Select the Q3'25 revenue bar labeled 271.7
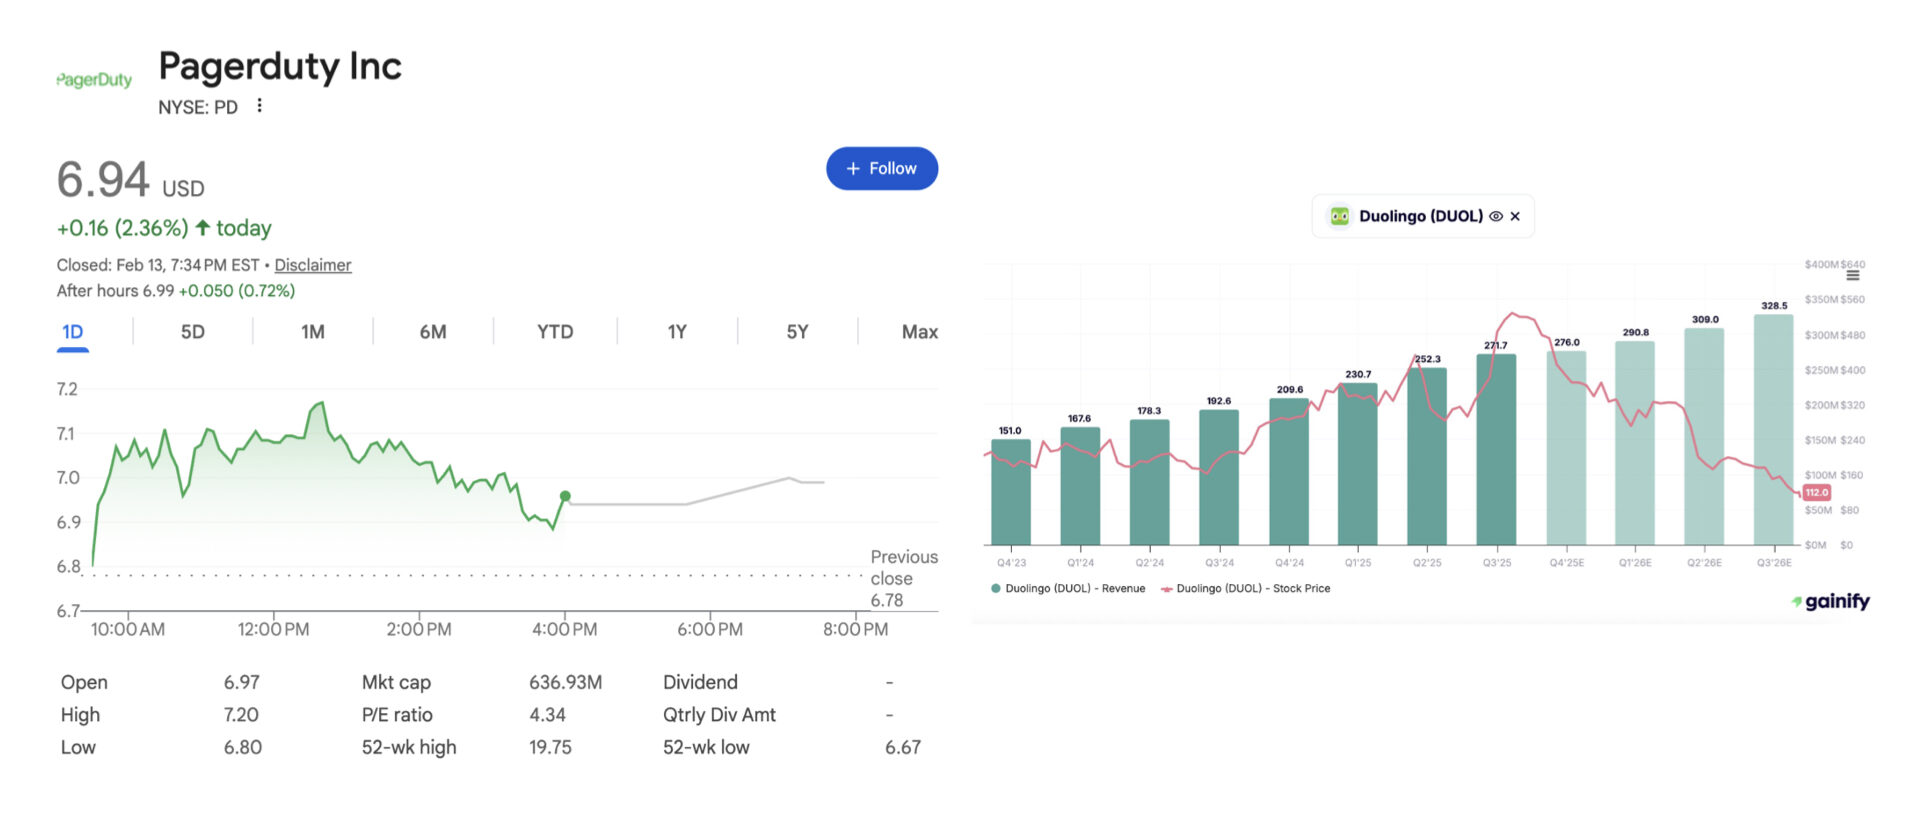This screenshot has height=820, width=1920. (x=1496, y=450)
